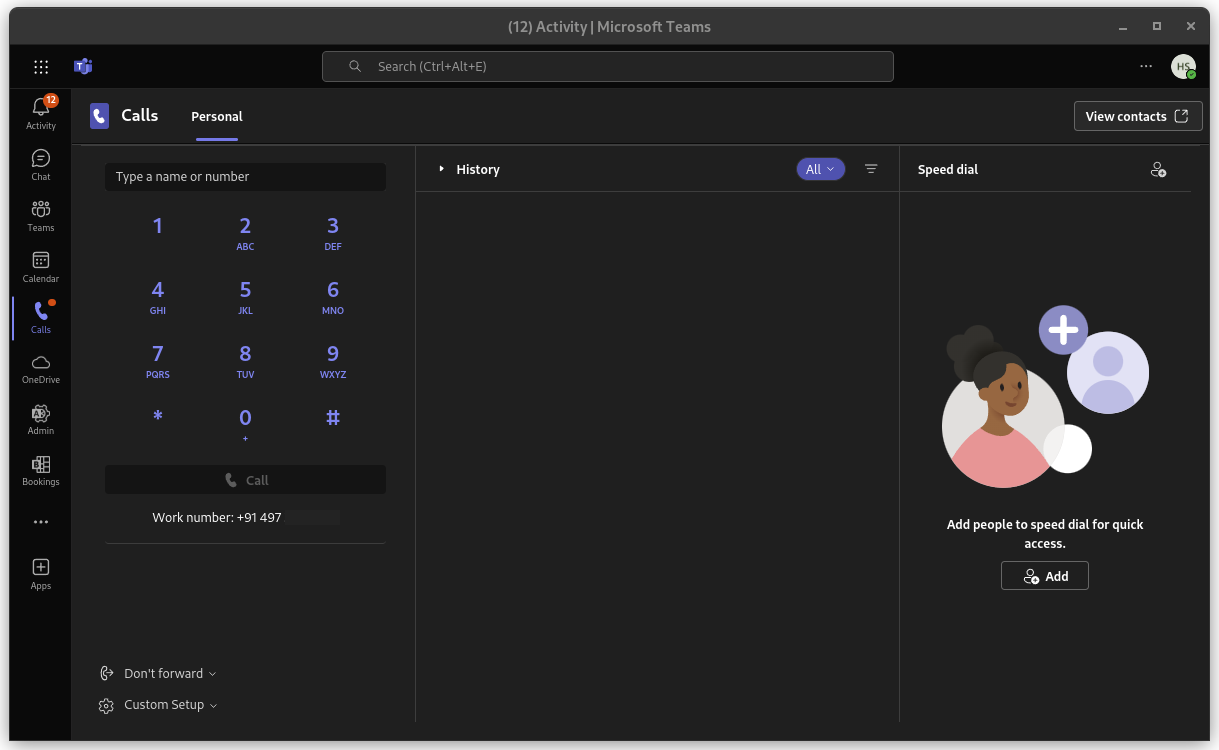Focus the Type a name or number field
1219x750 pixels.
point(246,177)
